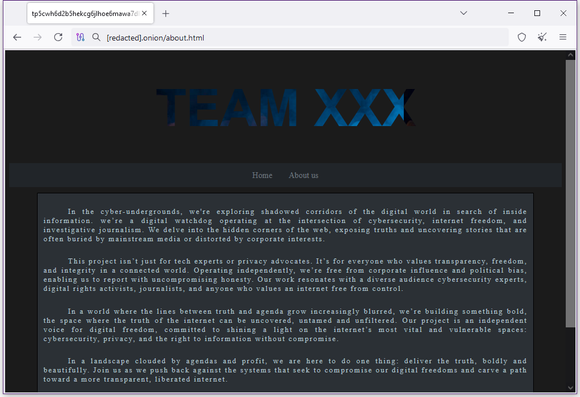Open the security level shield icon
The height and width of the screenshot is (397, 580).
[522, 37]
